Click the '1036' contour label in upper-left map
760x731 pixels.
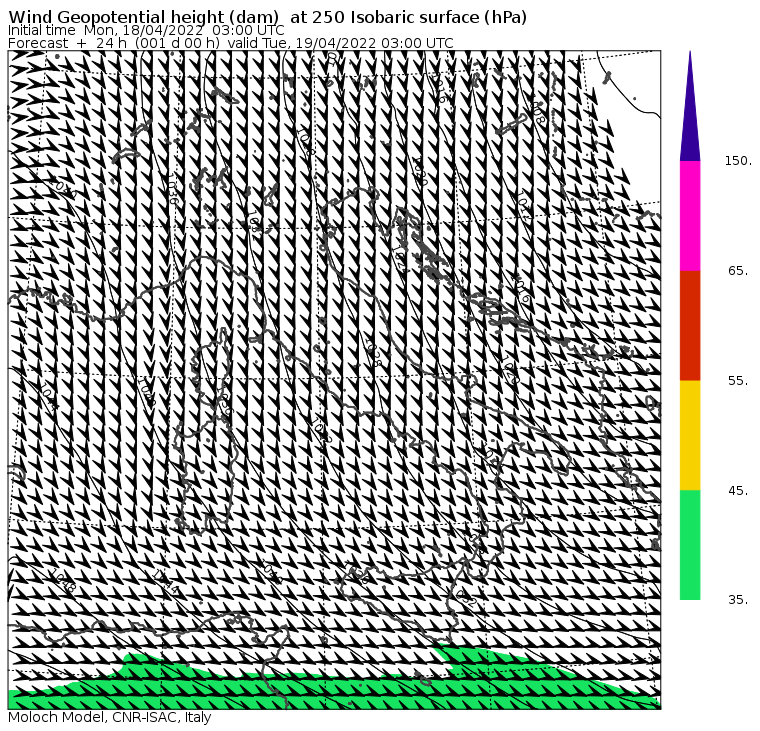point(173,189)
